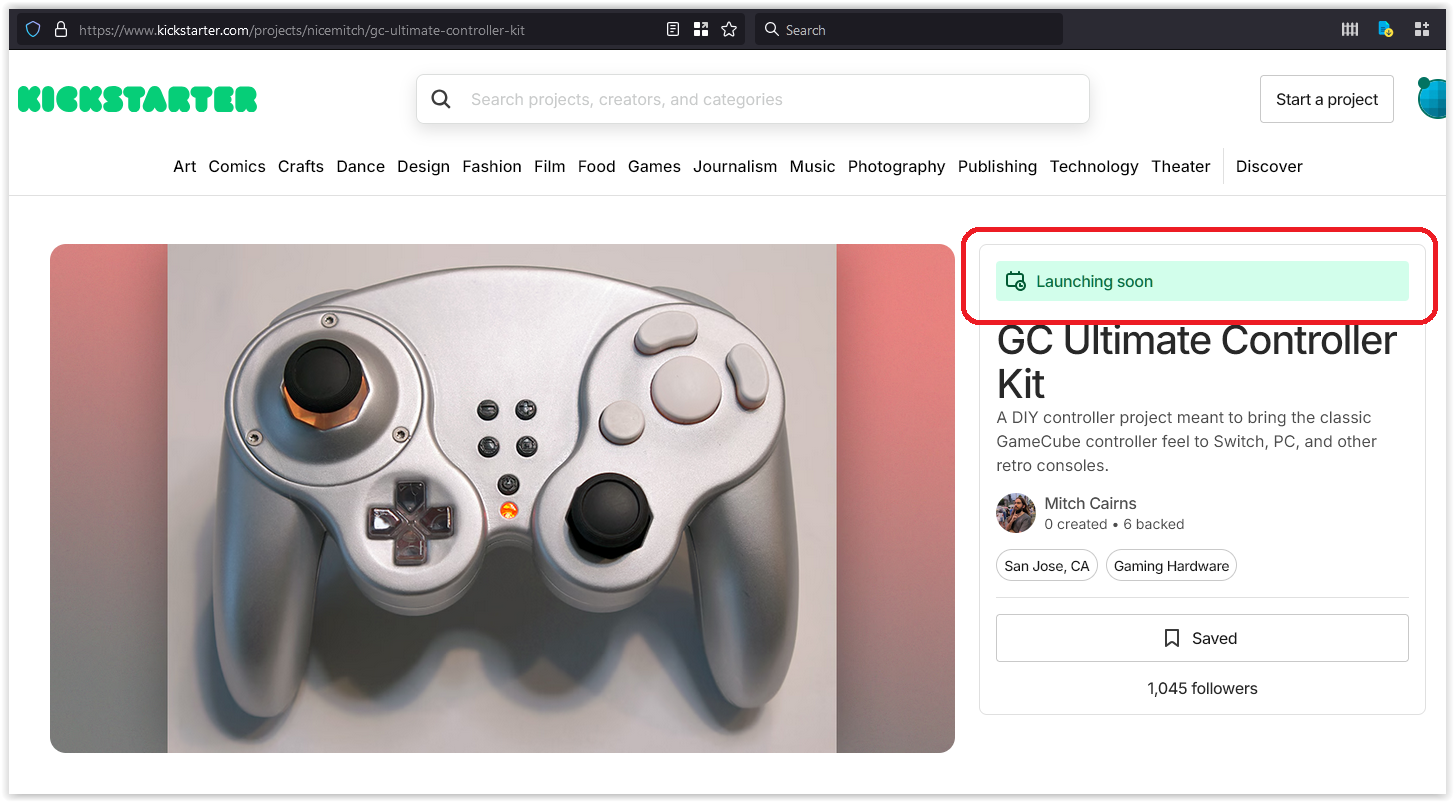The width and height of the screenshot is (1454, 802).
Task: Open the user profile avatar
Action: (x=1432, y=99)
